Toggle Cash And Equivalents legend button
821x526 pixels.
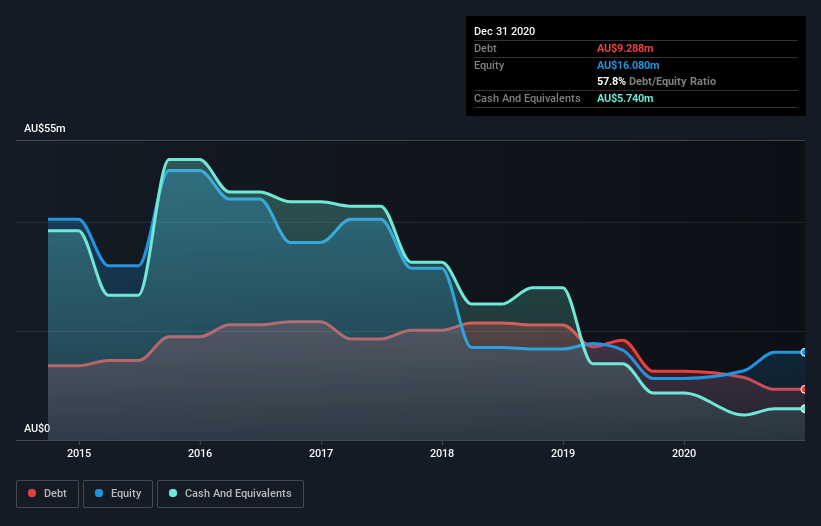(x=230, y=494)
